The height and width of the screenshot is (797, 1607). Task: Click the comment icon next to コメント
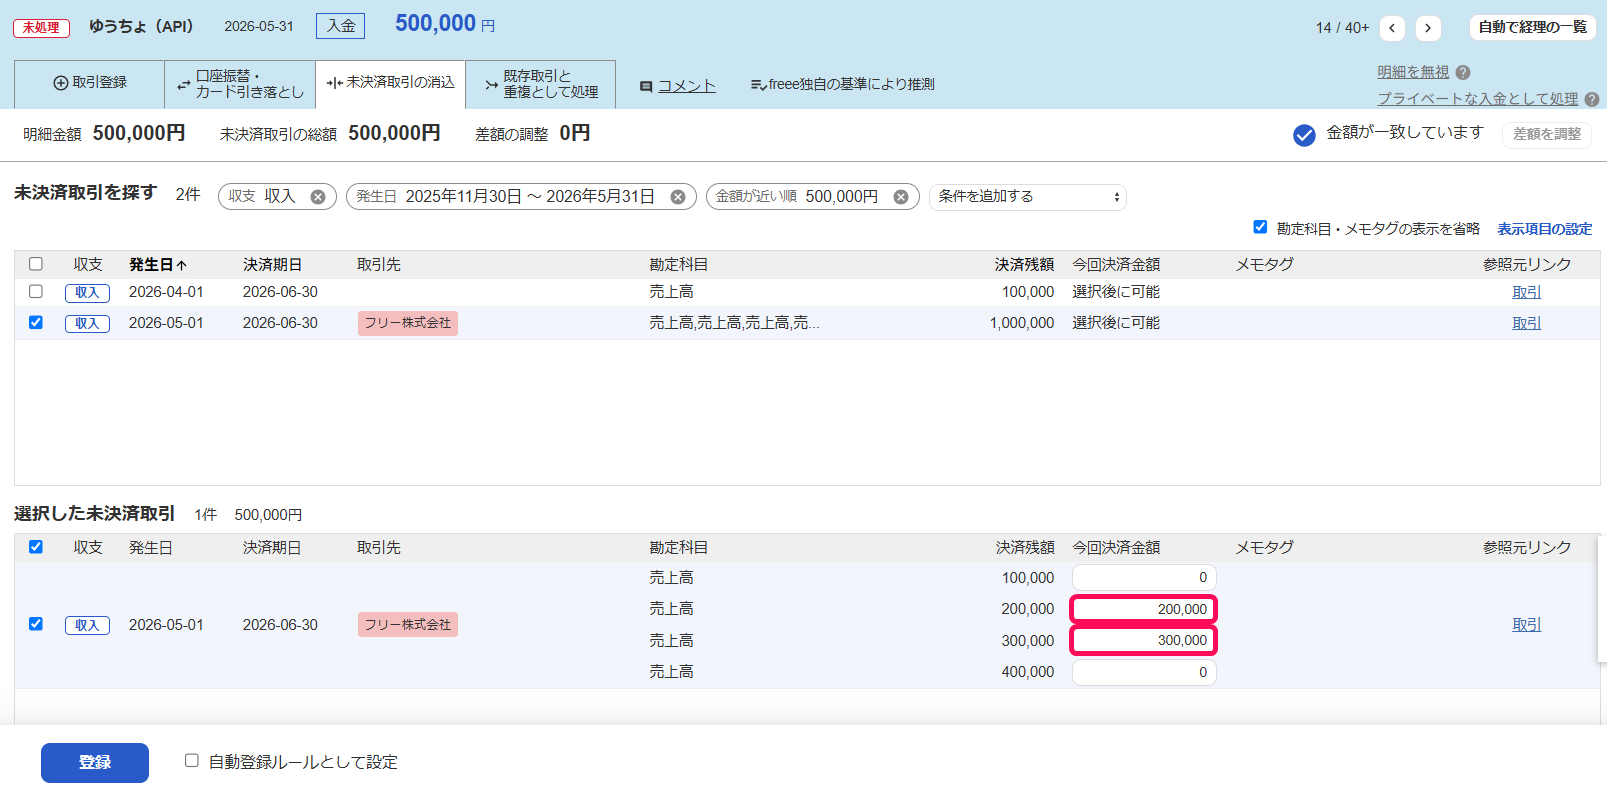[x=646, y=87]
